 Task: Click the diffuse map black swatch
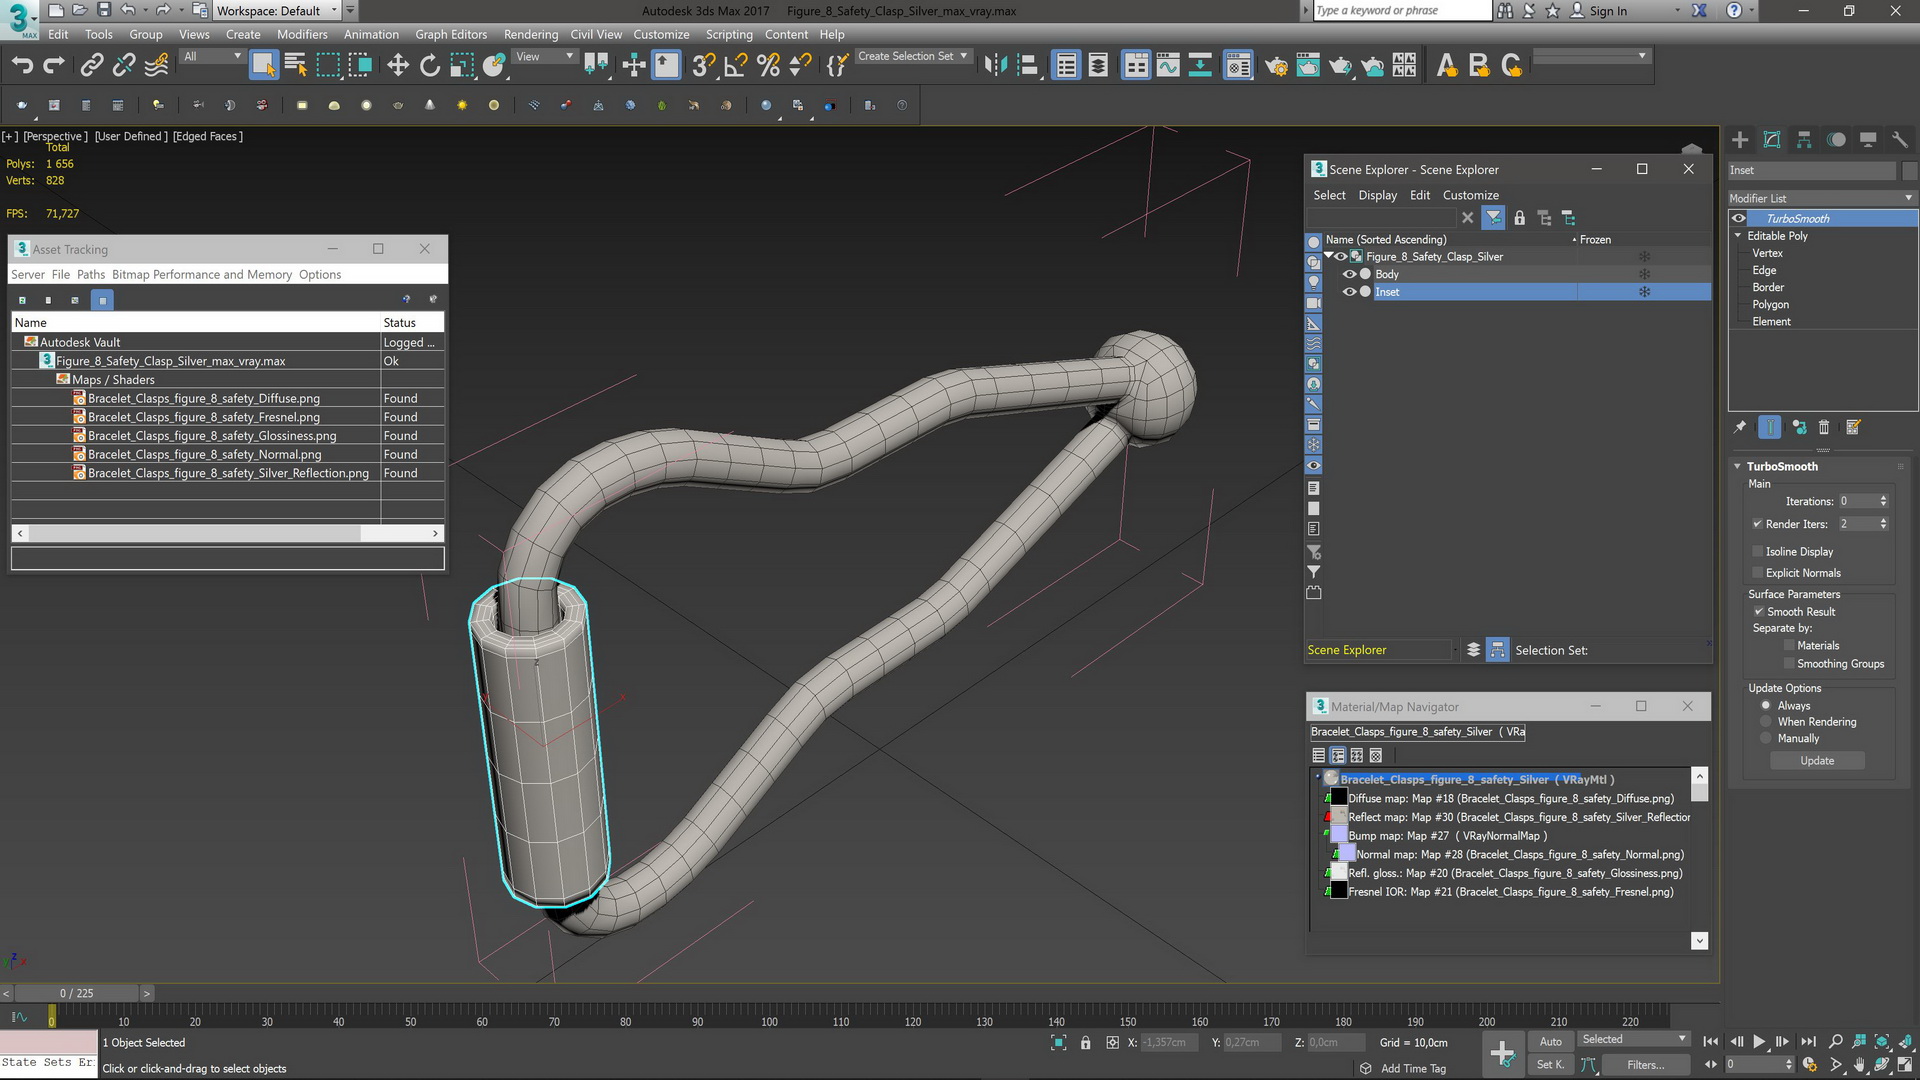(x=1338, y=798)
